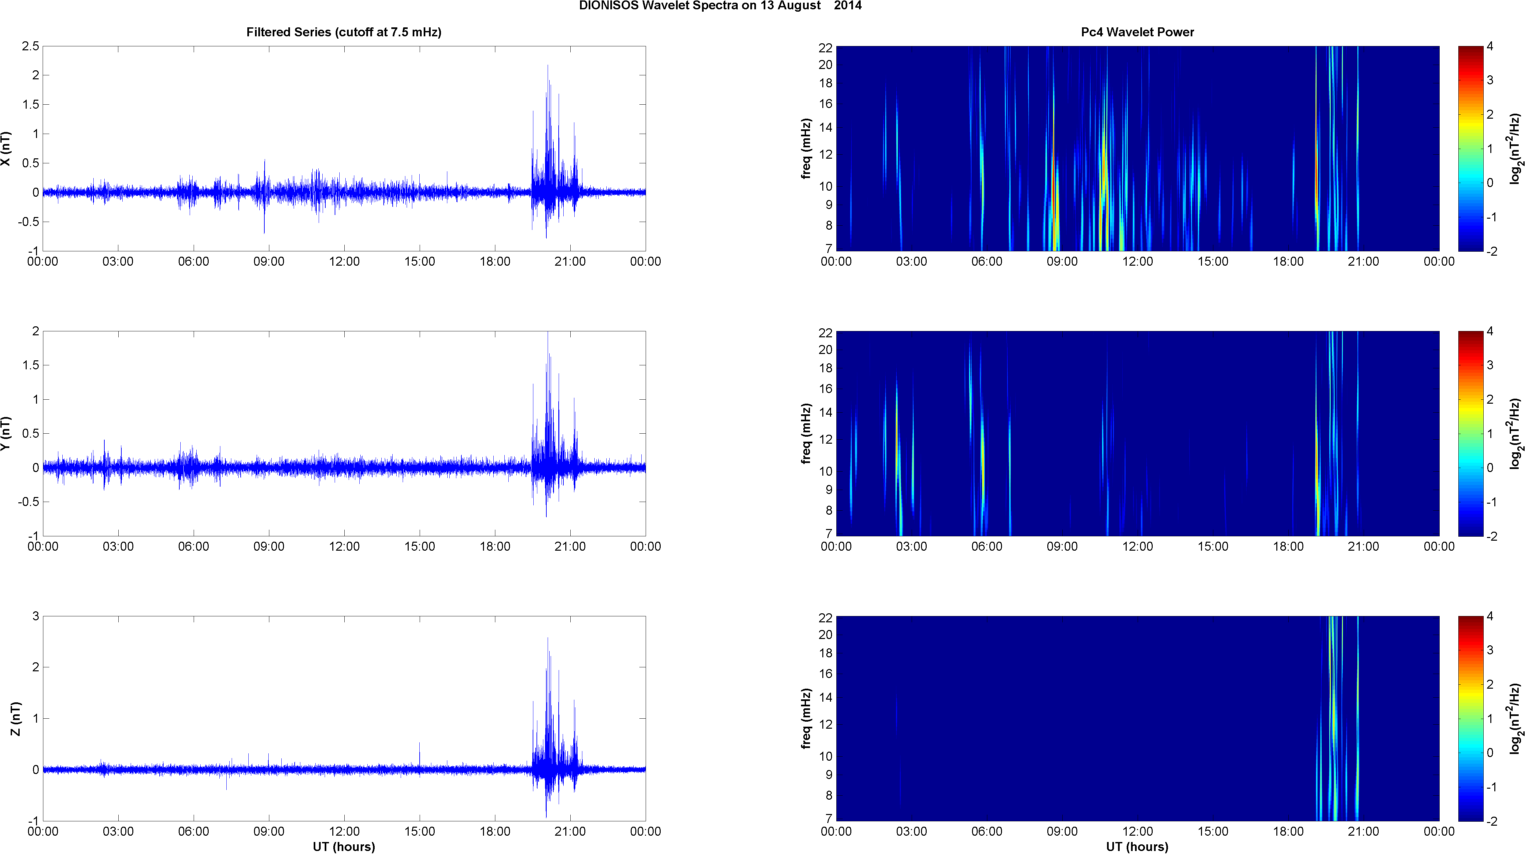Click the log2(nT²/Hz) label on the Z colorbar
This screenshot has height=854, width=1525.
coord(1516,718)
